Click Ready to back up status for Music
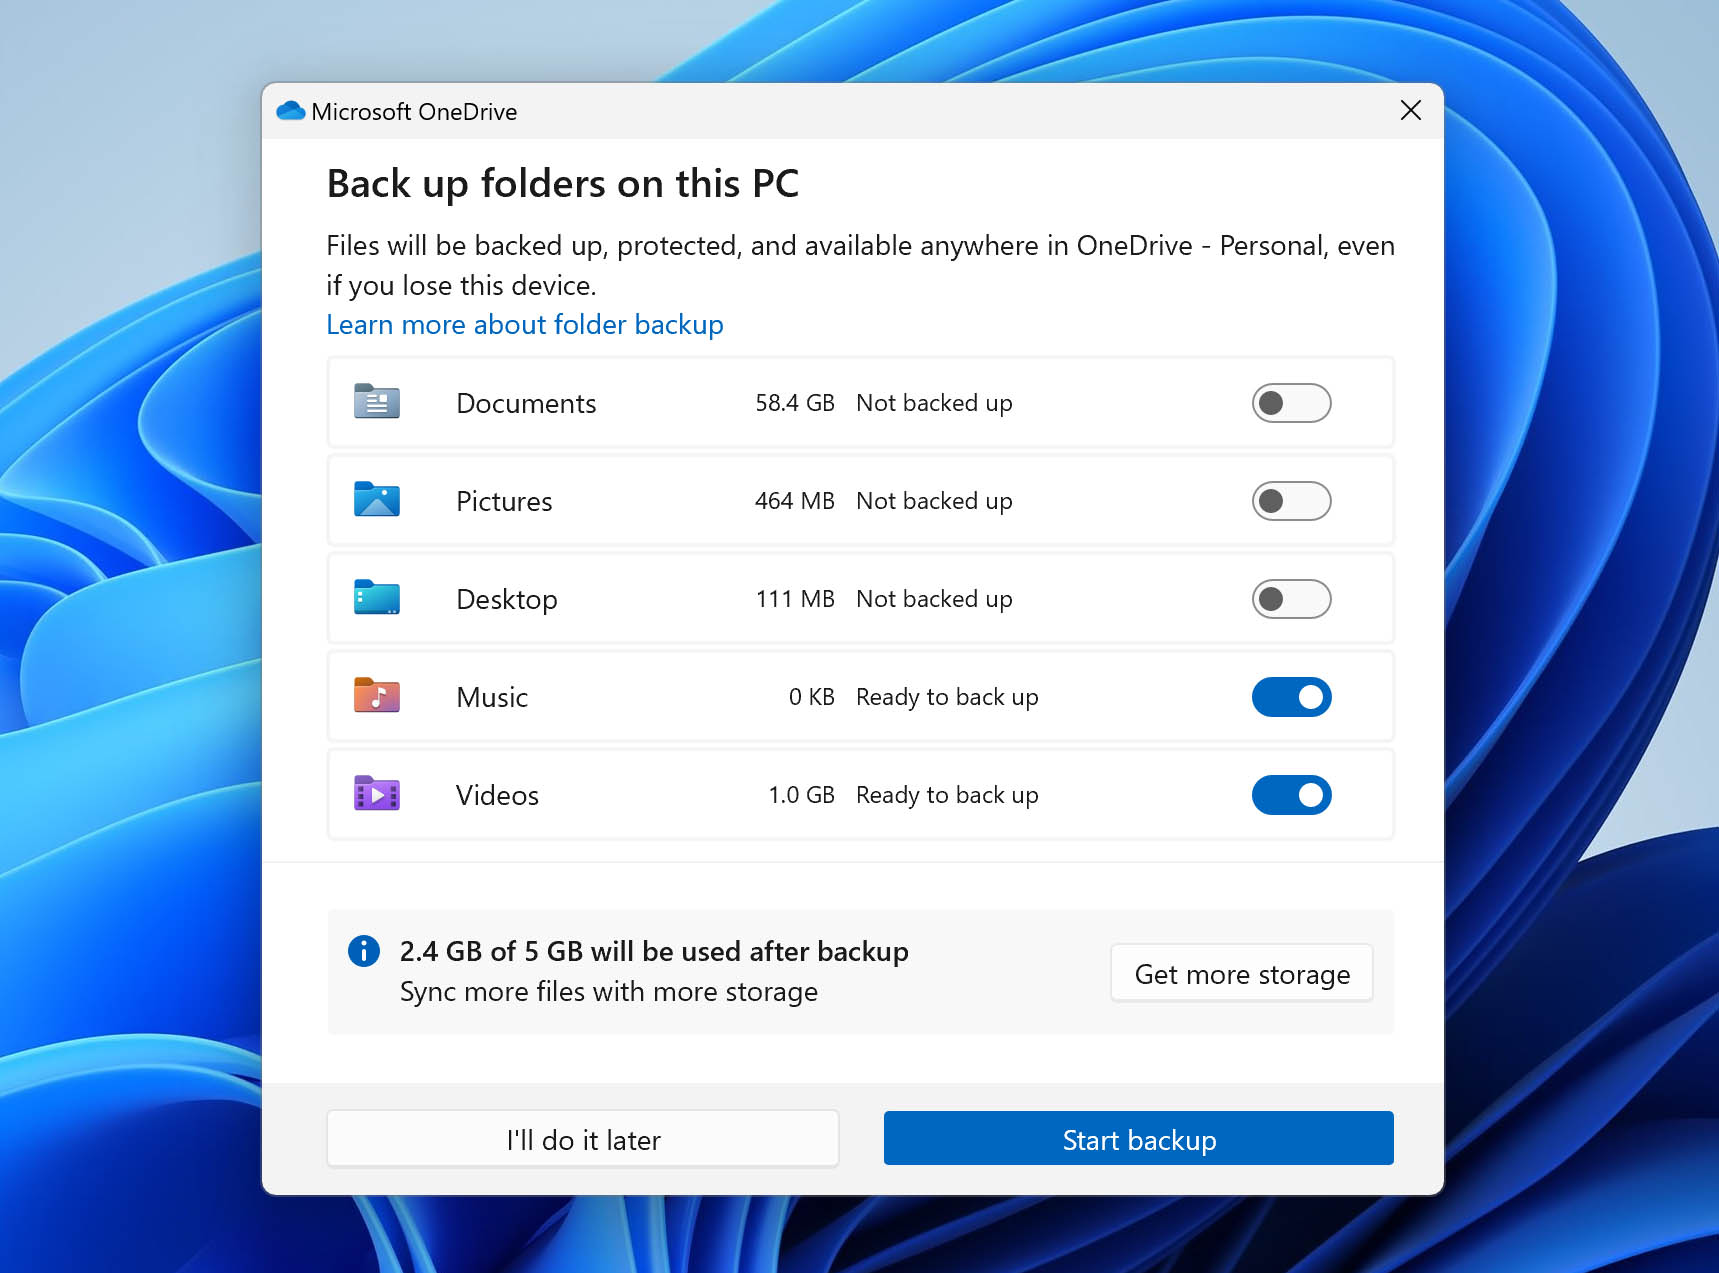Screen dimensions: 1719x1273 click(947, 697)
